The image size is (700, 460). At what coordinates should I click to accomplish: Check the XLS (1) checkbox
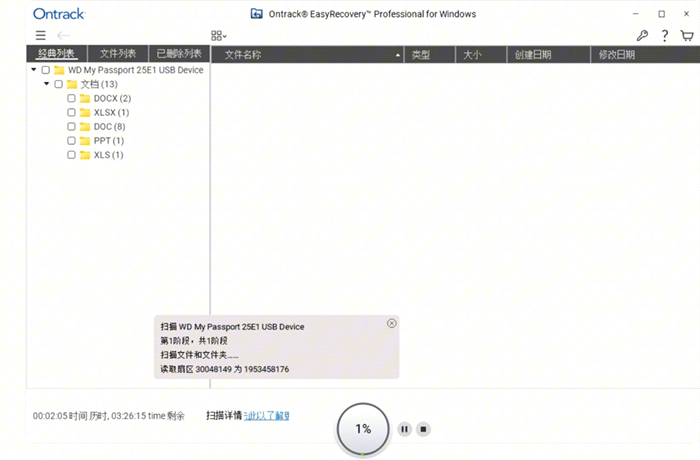[x=71, y=155]
